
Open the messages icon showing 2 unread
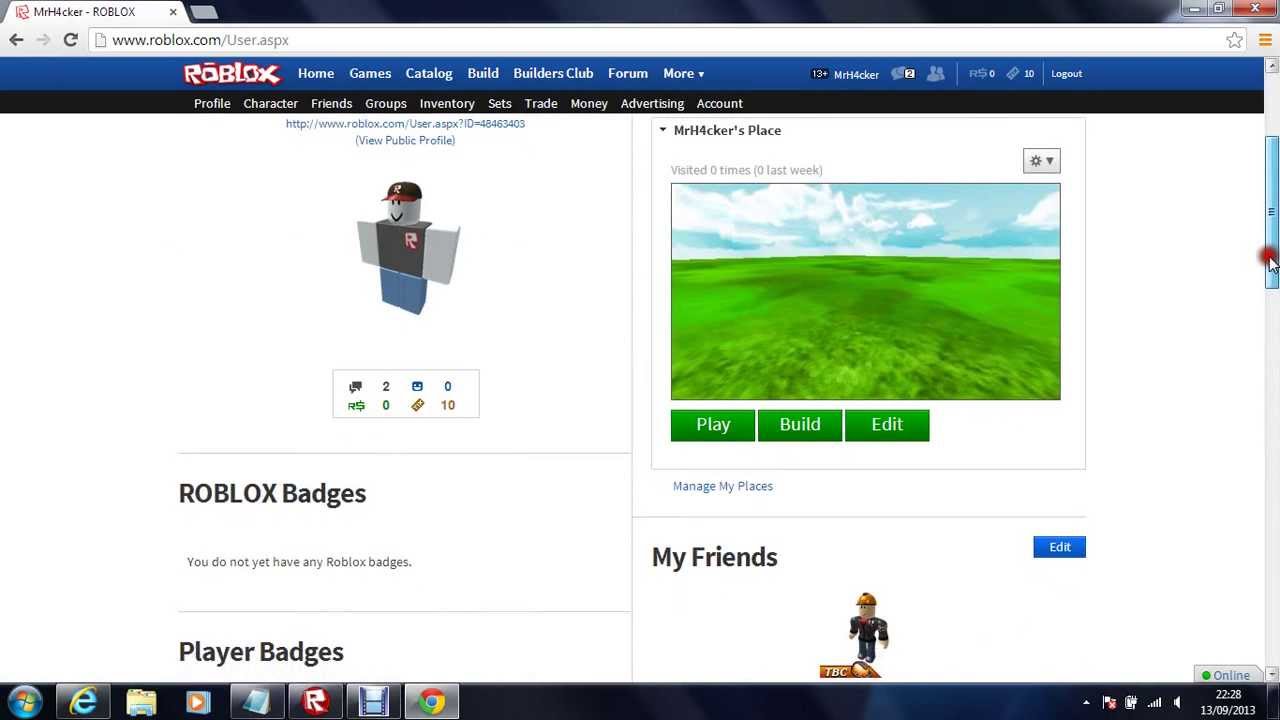click(x=903, y=74)
